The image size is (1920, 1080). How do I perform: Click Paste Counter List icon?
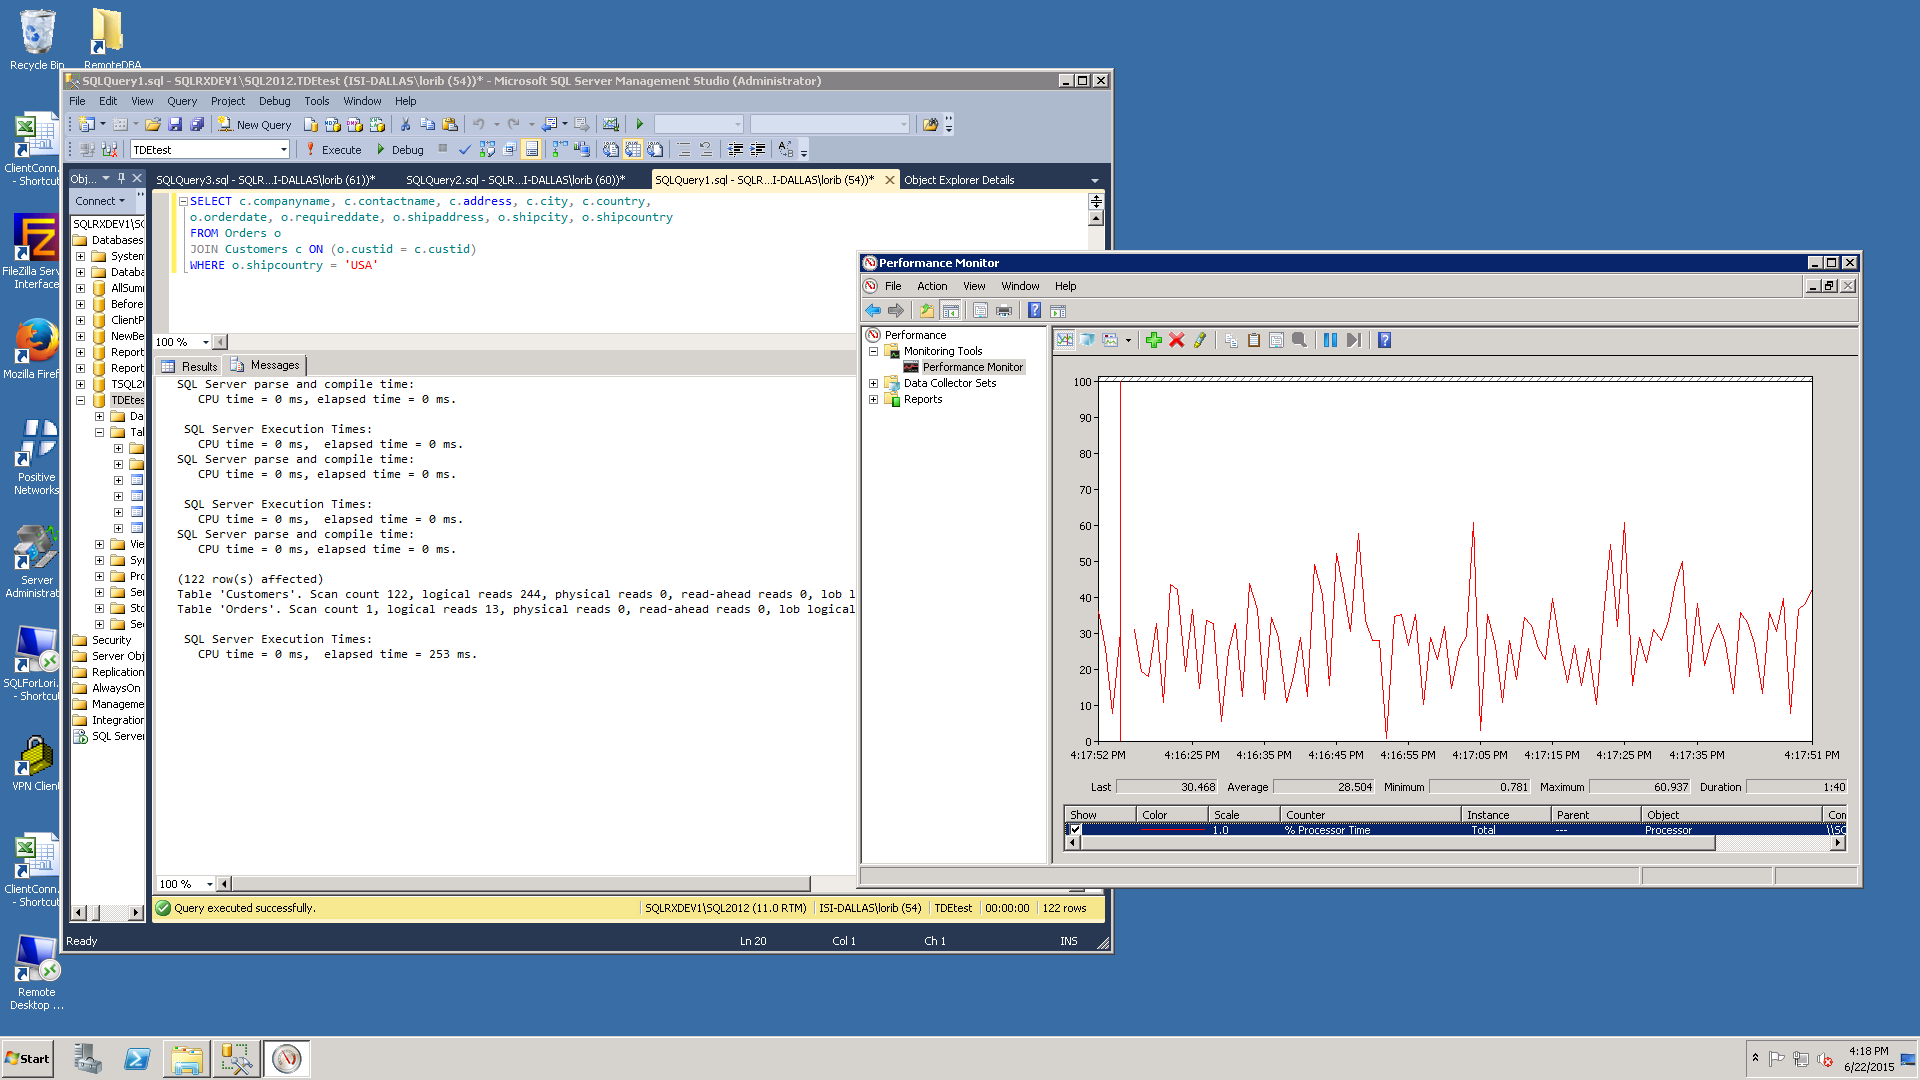click(1254, 340)
